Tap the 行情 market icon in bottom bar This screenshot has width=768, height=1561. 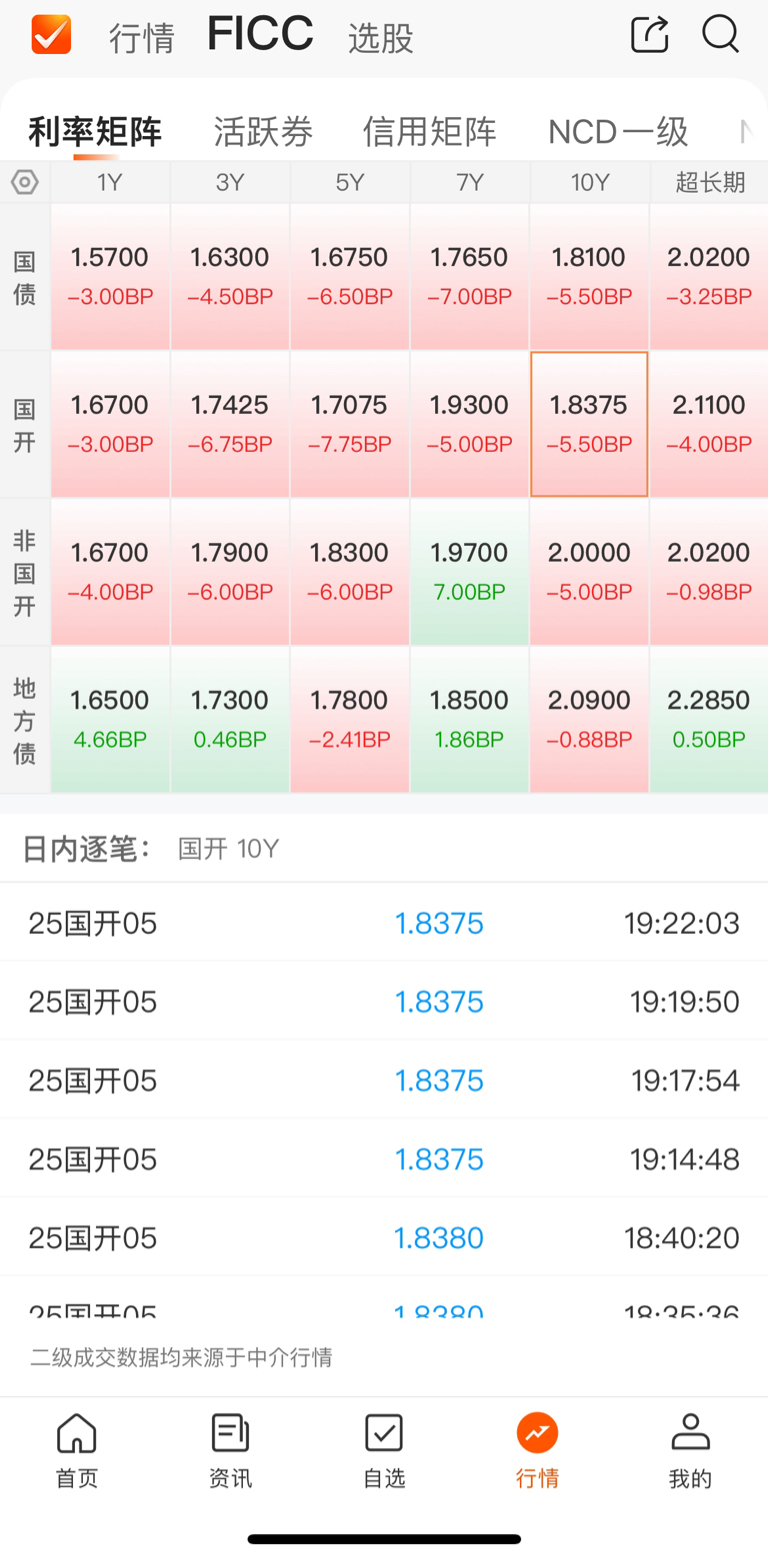pos(537,1451)
